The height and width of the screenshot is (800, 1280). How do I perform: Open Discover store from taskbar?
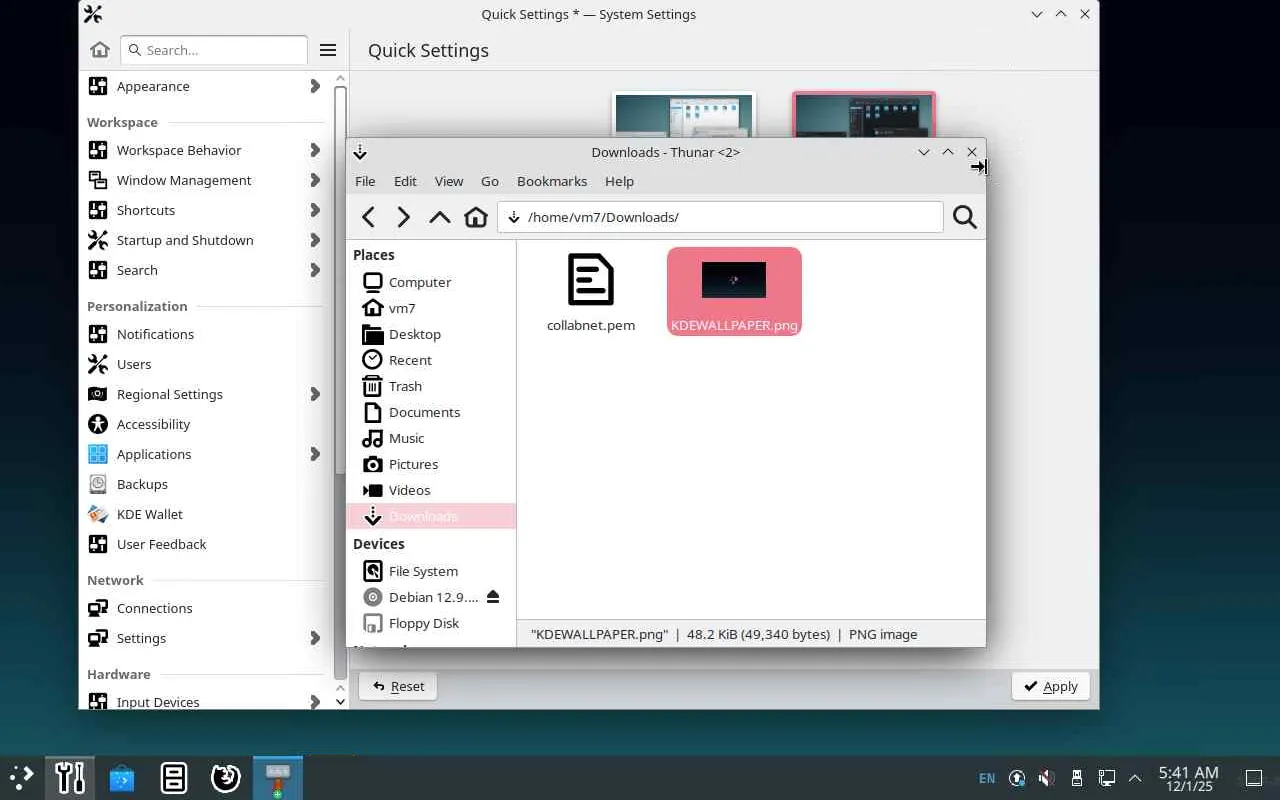pyautogui.click(x=122, y=777)
